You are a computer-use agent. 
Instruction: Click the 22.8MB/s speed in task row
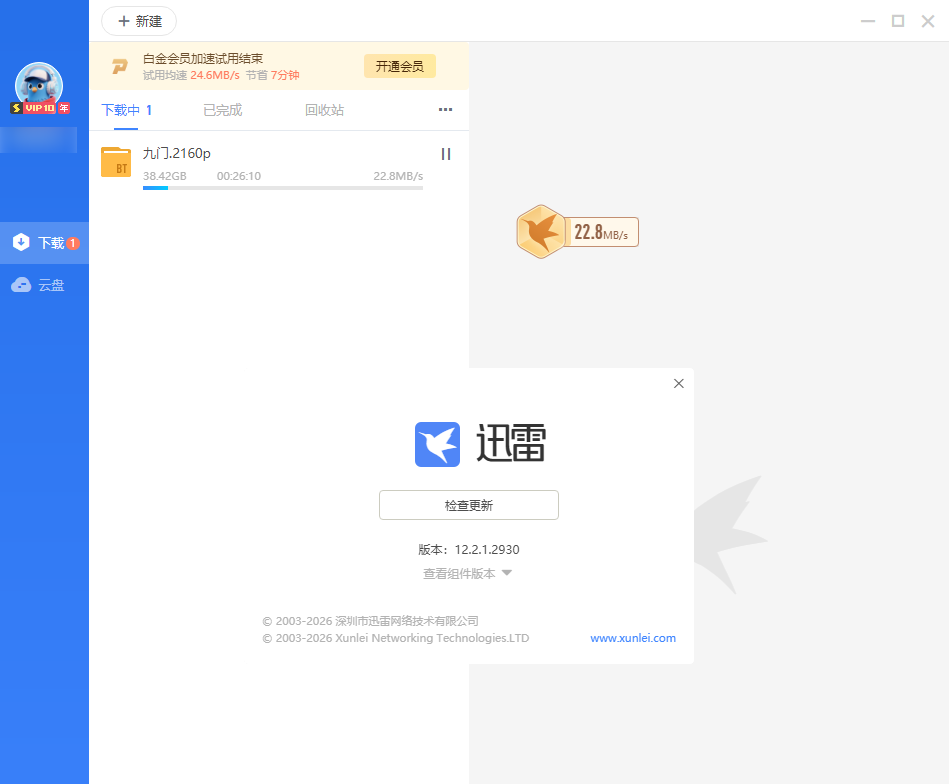click(398, 176)
